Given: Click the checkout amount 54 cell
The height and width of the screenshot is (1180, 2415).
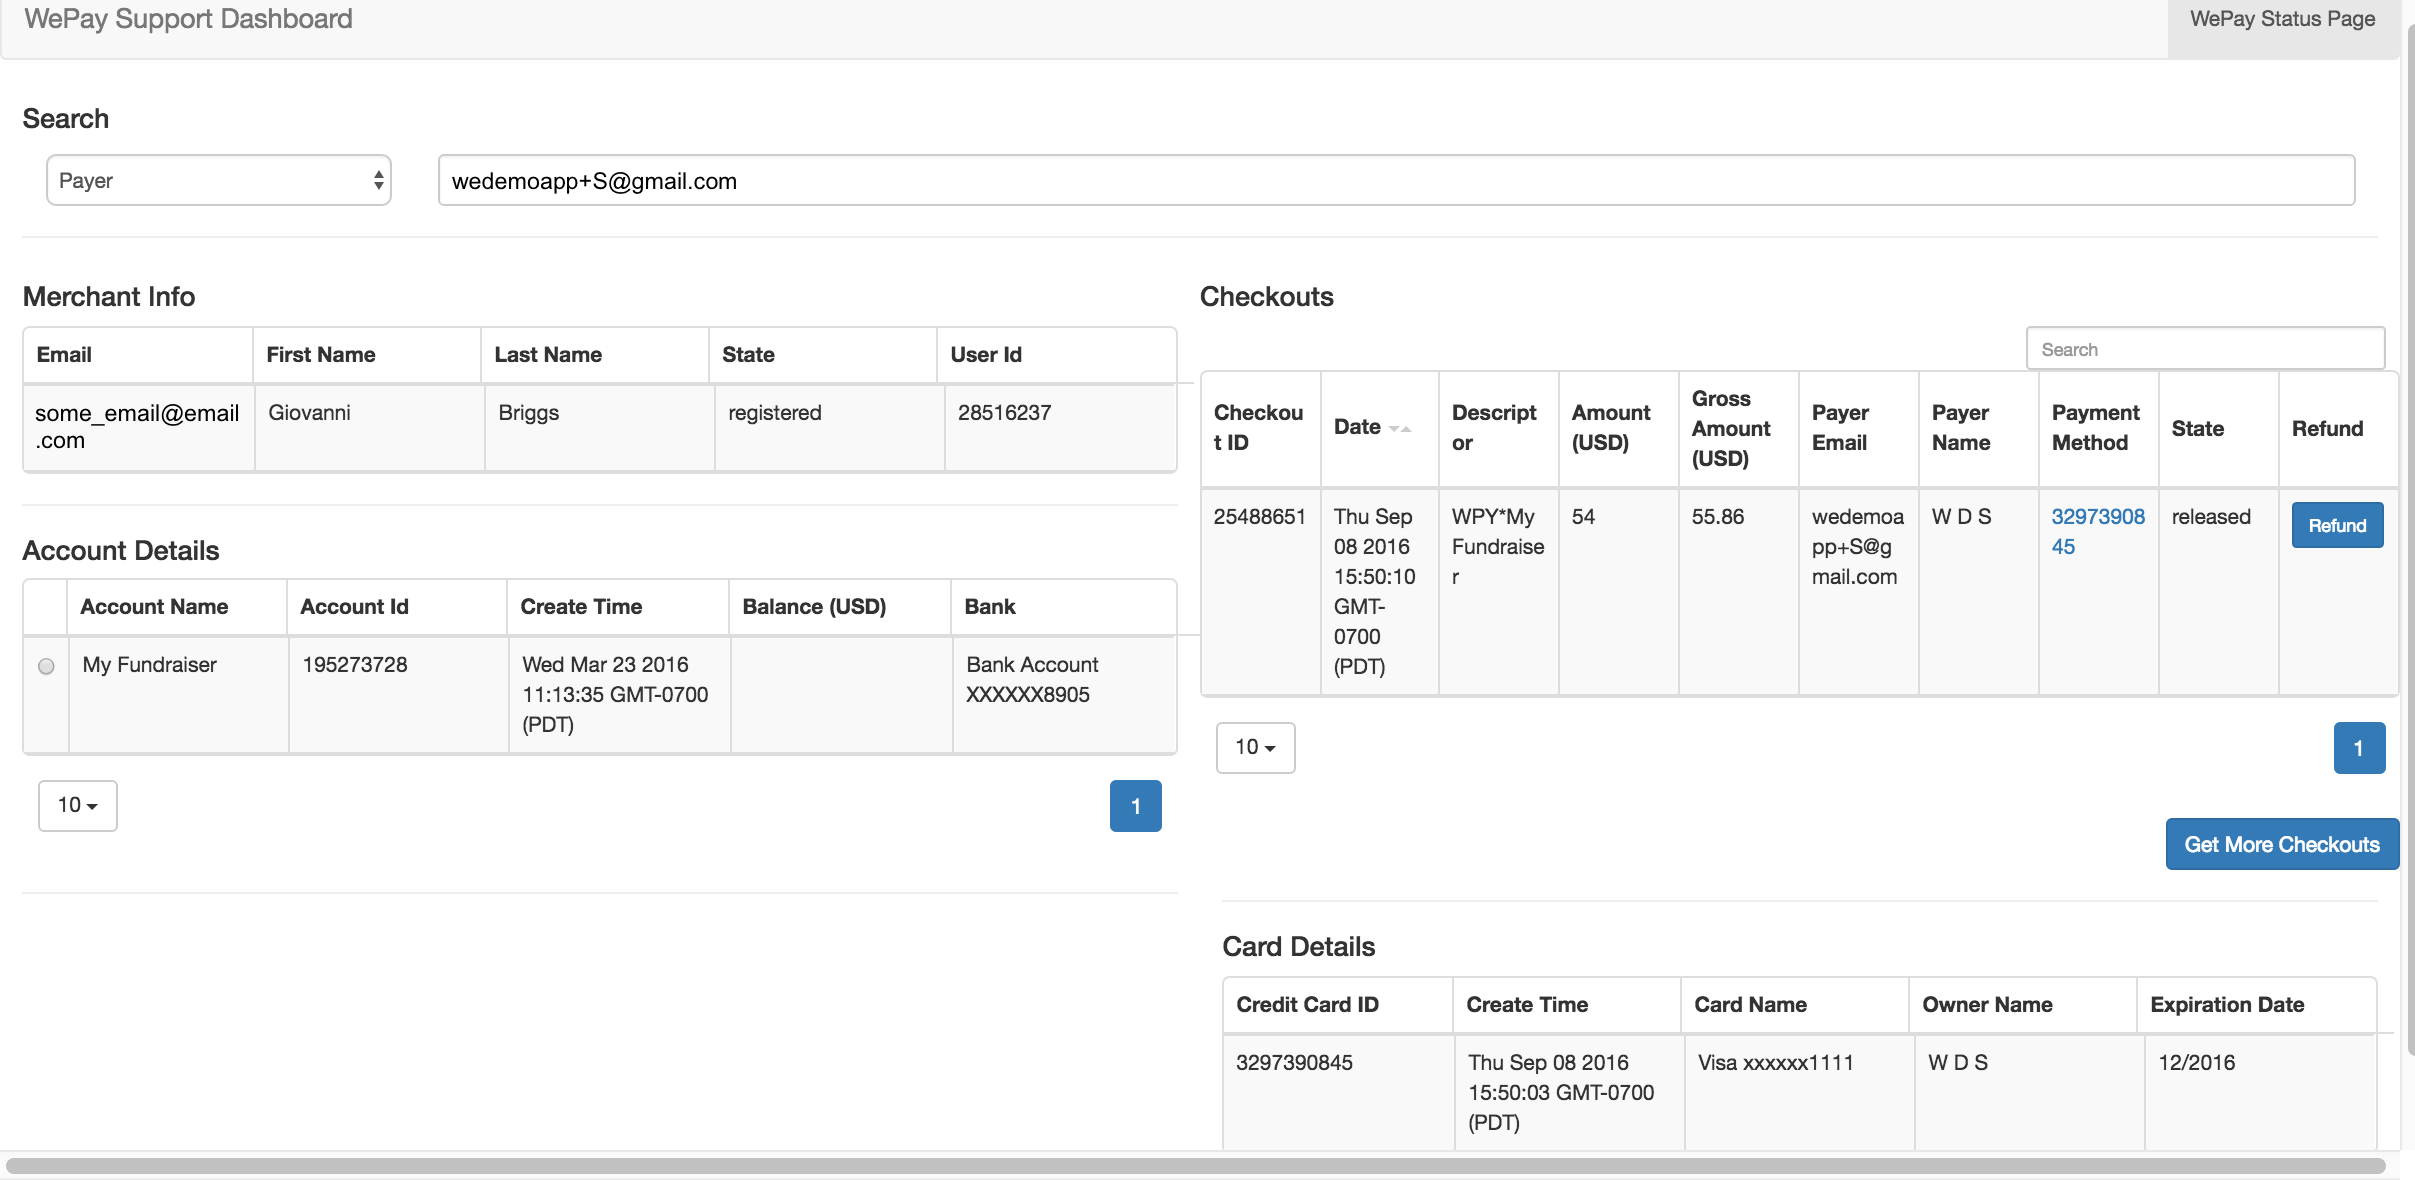Looking at the screenshot, I should click(x=1618, y=592).
